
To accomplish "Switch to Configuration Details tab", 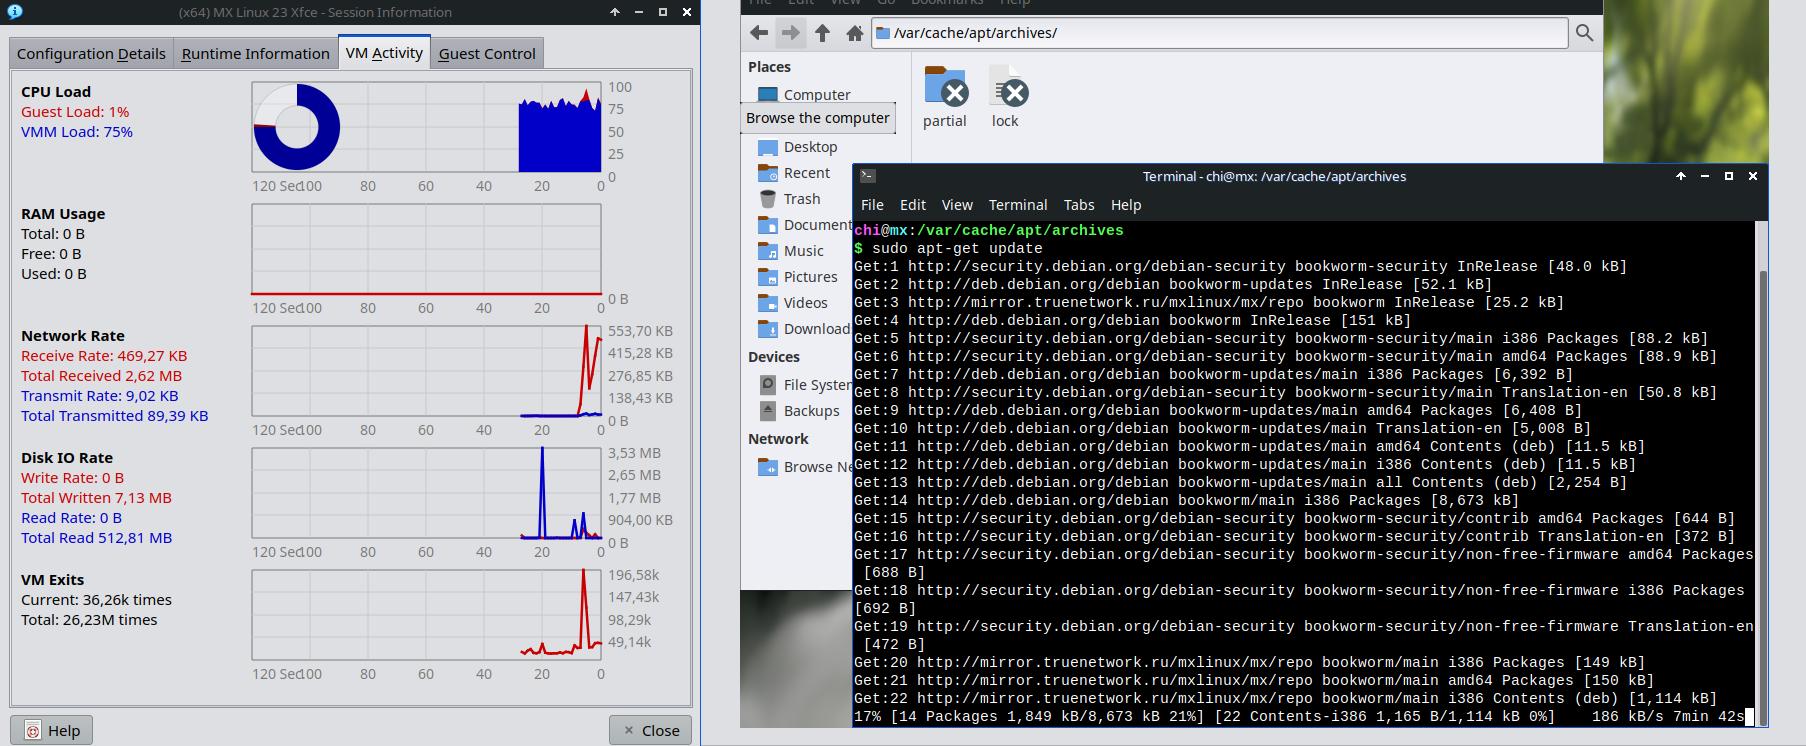I will tap(91, 54).
